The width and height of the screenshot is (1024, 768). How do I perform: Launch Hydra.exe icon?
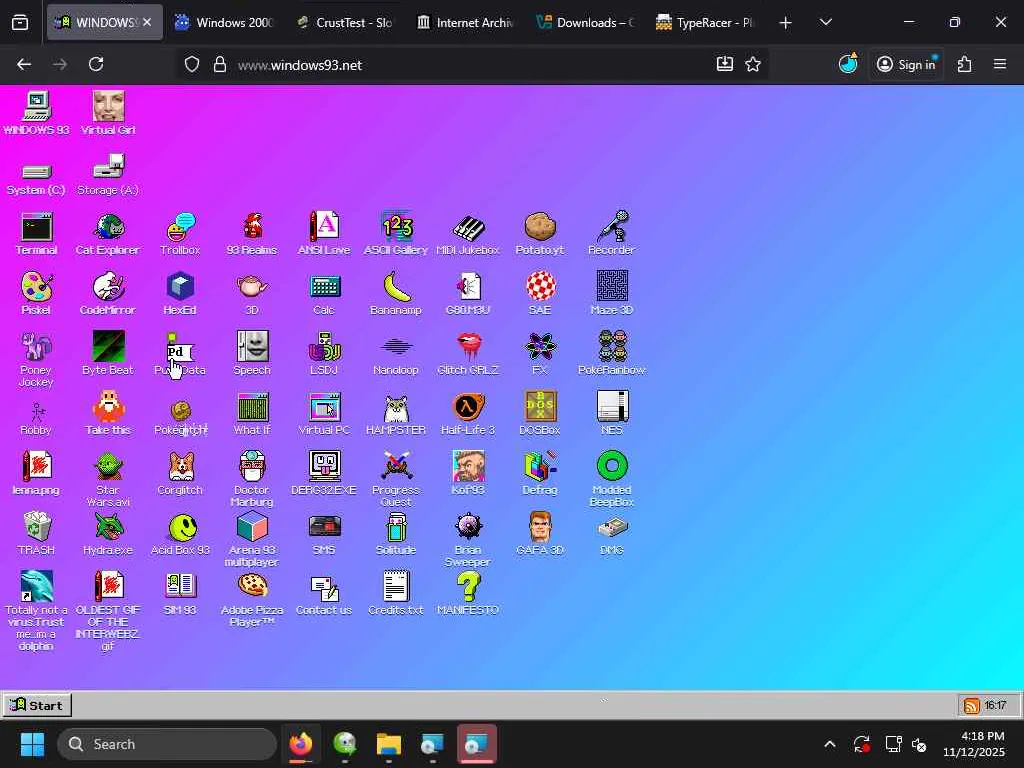(108, 534)
